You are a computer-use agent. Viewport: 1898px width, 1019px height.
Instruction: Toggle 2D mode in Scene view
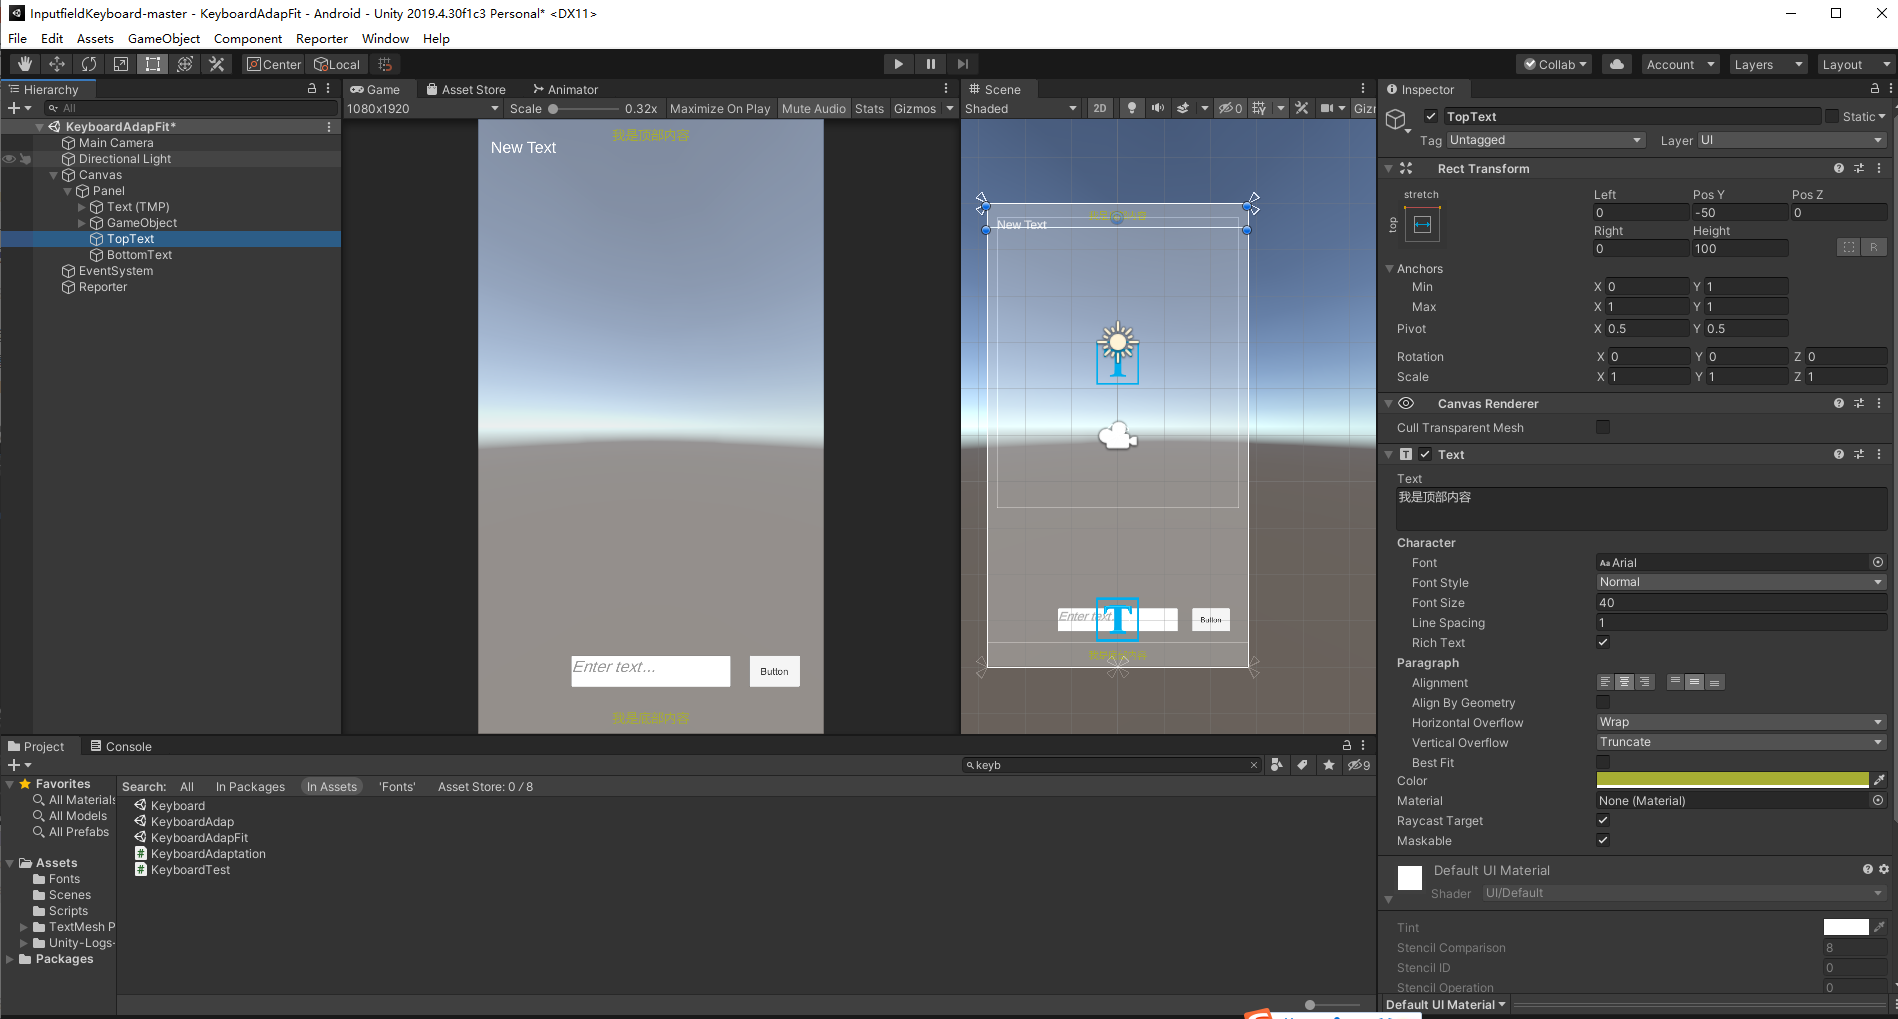coord(1100,108)
